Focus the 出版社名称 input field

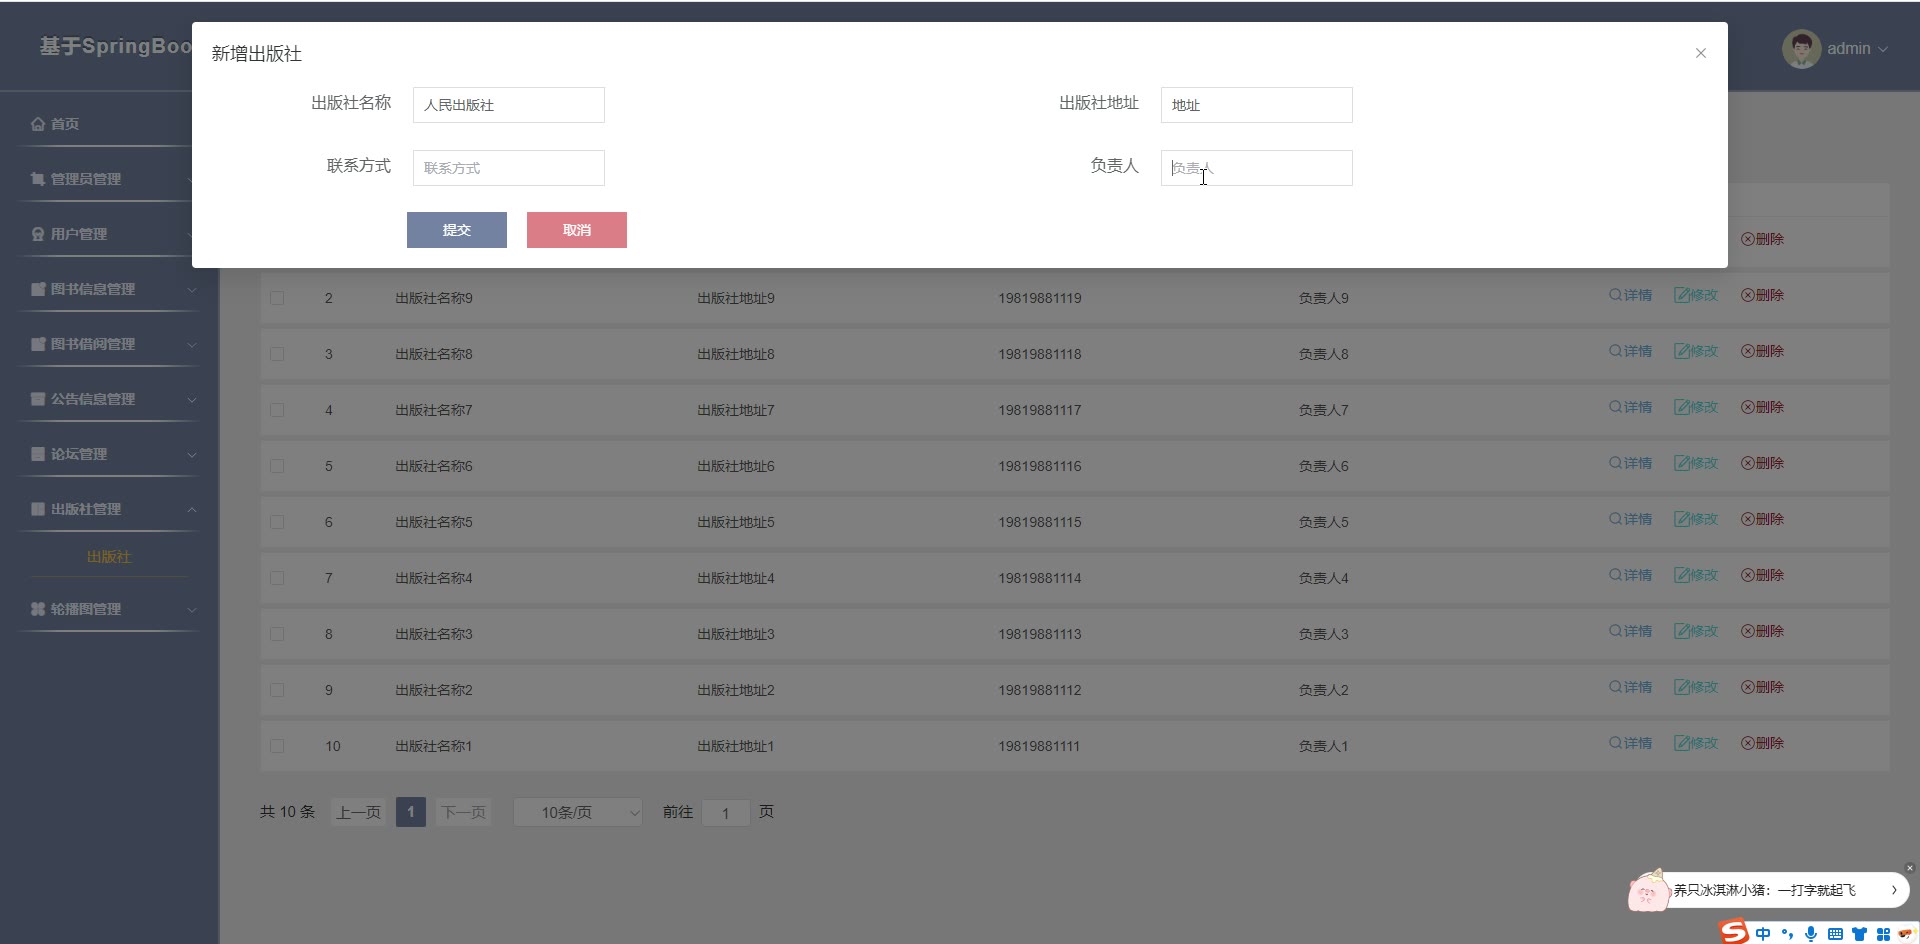pos(509,105)
